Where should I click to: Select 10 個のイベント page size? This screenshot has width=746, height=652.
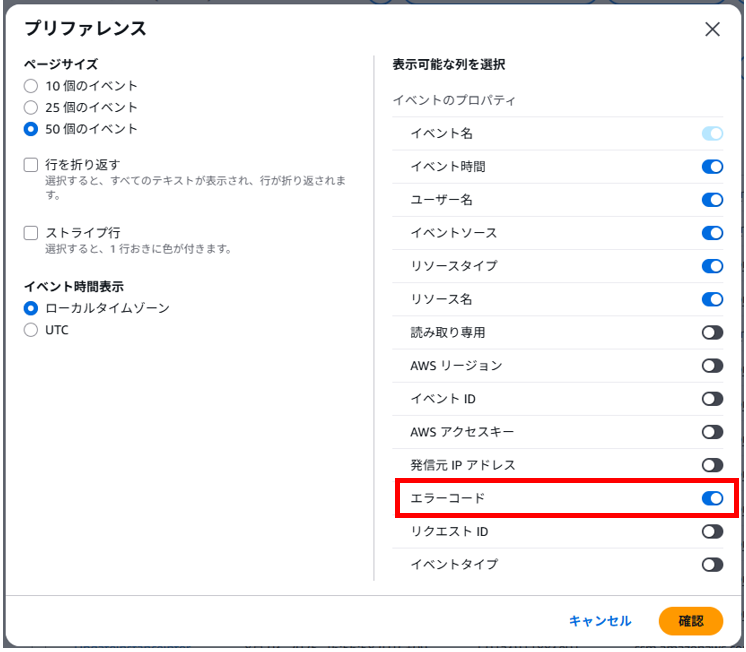31,86
